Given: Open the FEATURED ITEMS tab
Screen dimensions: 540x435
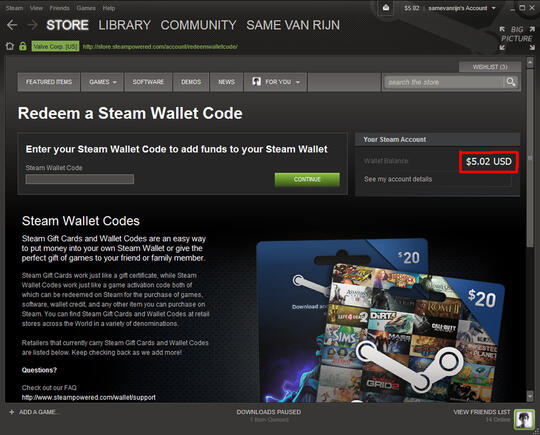Looking at the screenshot, I should coord(49,82).
